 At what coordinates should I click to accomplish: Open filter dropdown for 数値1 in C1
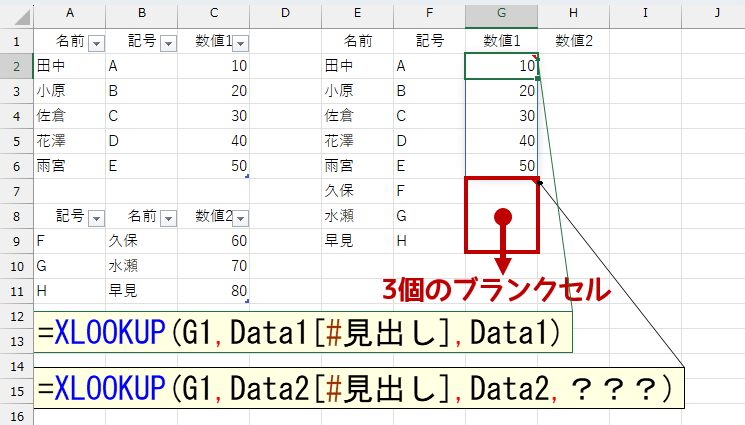click(x=240, y=44)
